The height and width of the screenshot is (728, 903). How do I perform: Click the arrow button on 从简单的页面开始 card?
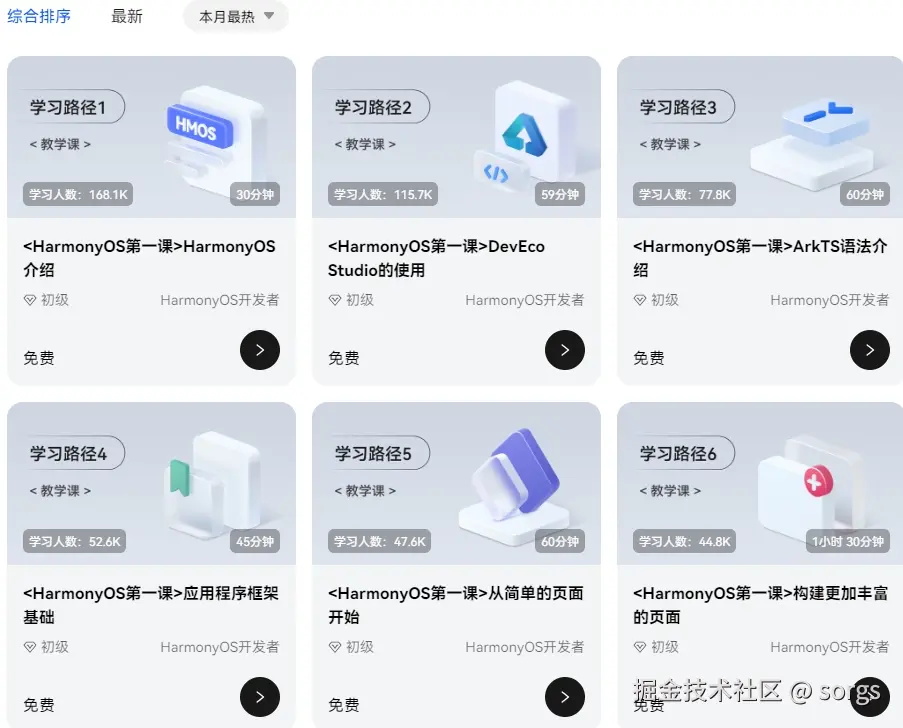(x=565, y=696)
